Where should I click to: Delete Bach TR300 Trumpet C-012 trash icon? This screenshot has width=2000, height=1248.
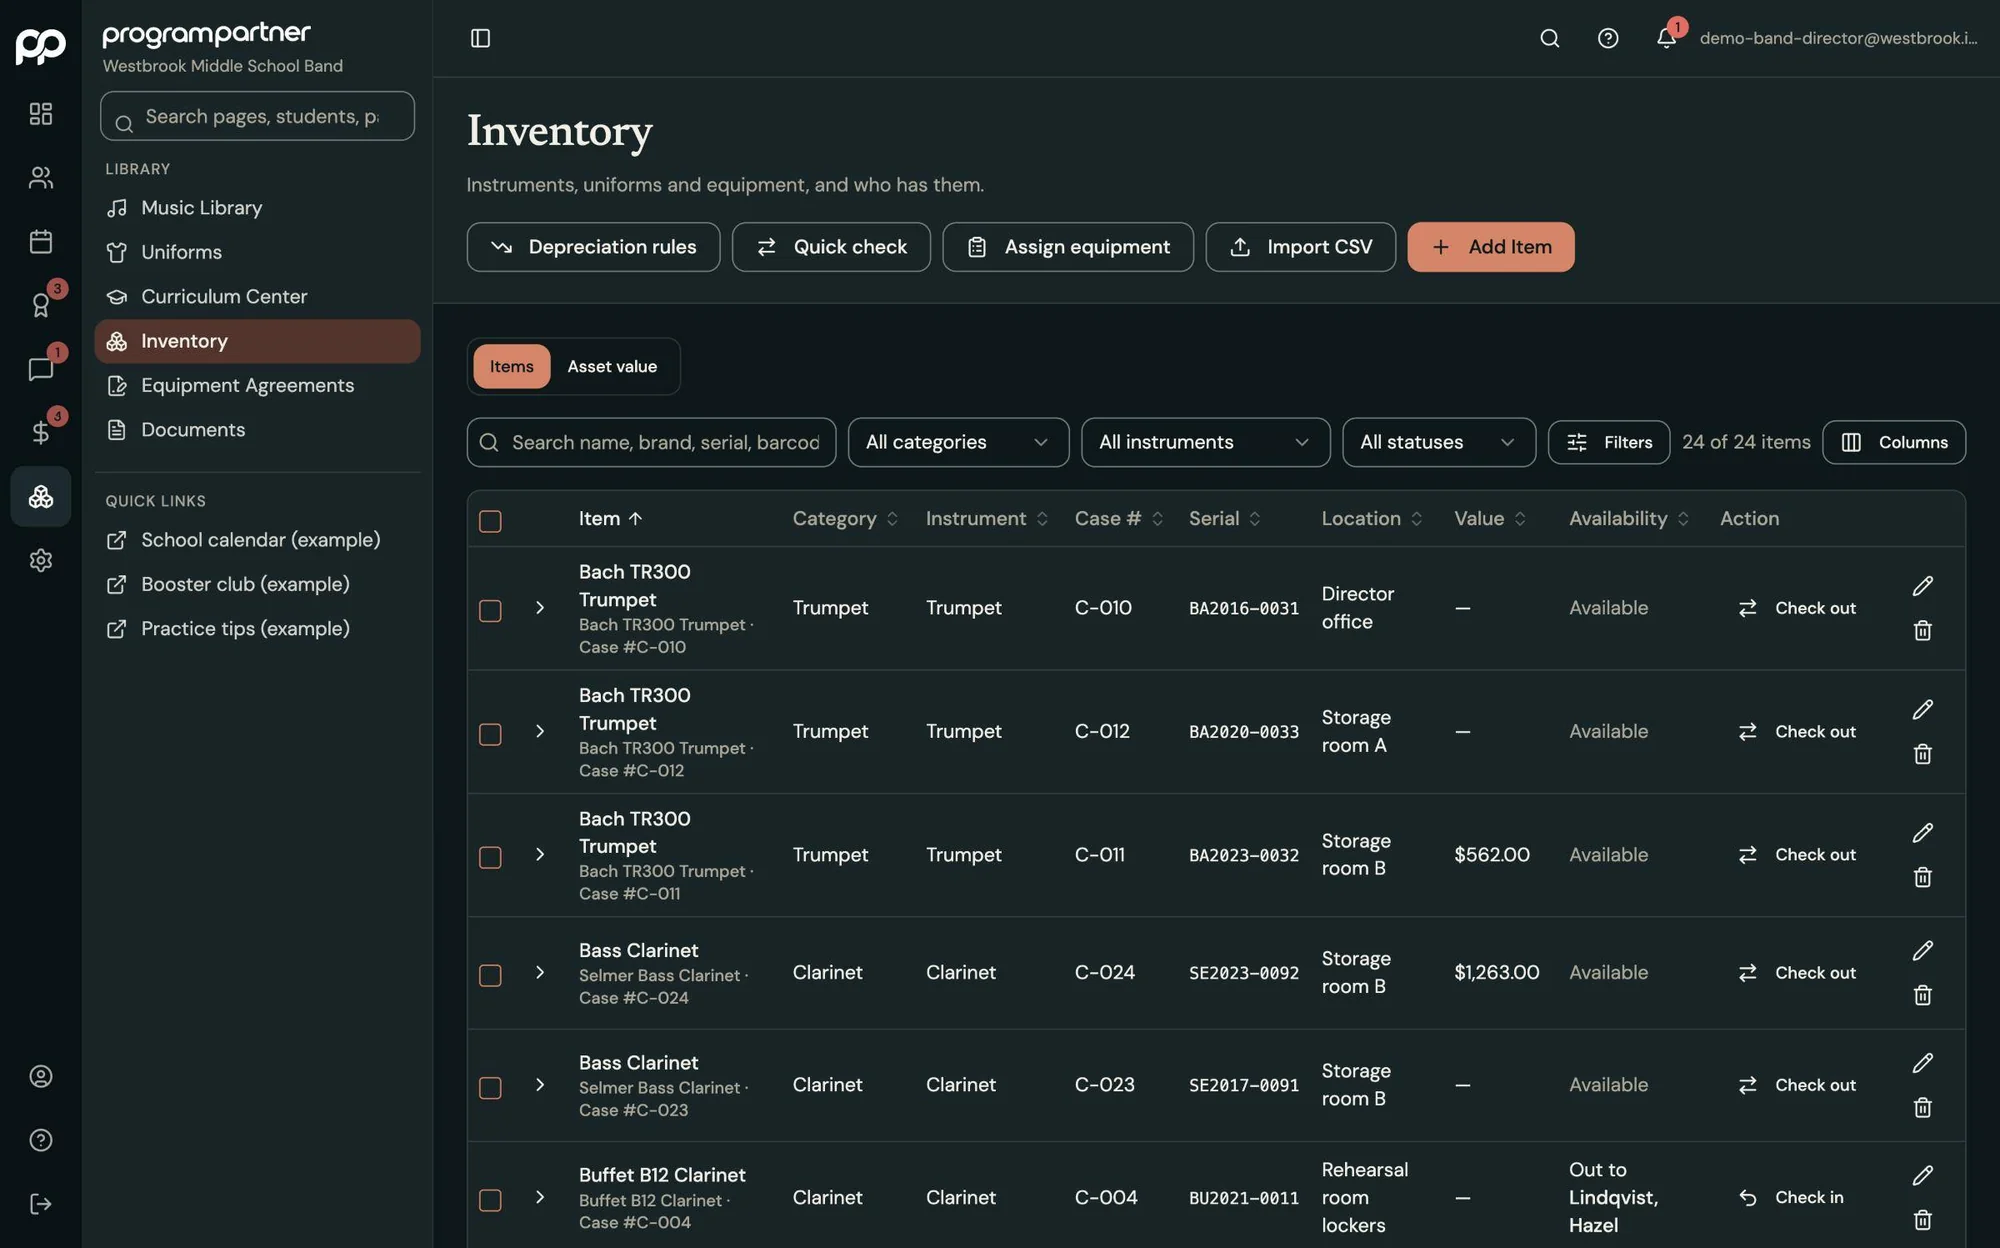click(1922, 754)
